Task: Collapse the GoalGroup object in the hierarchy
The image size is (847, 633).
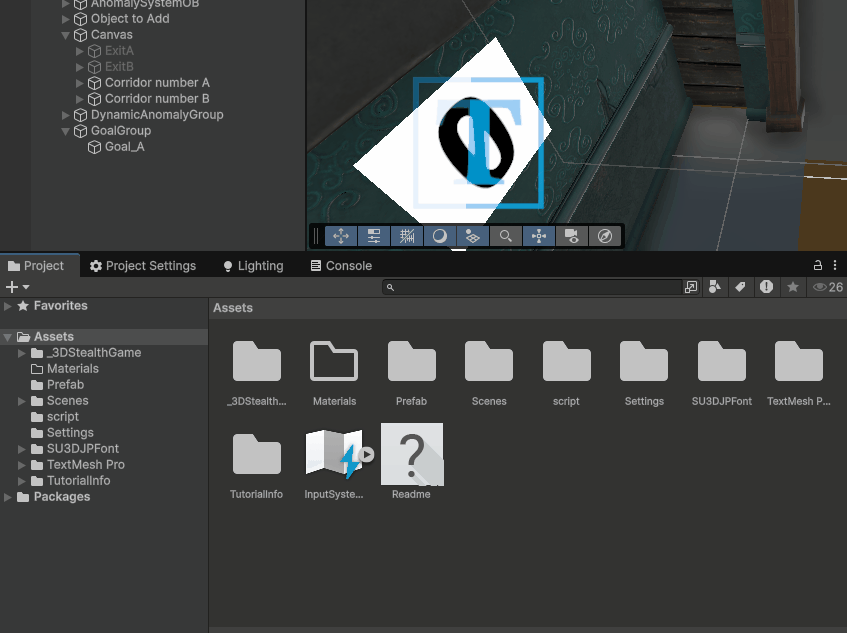Action: (x=66, y=131)
